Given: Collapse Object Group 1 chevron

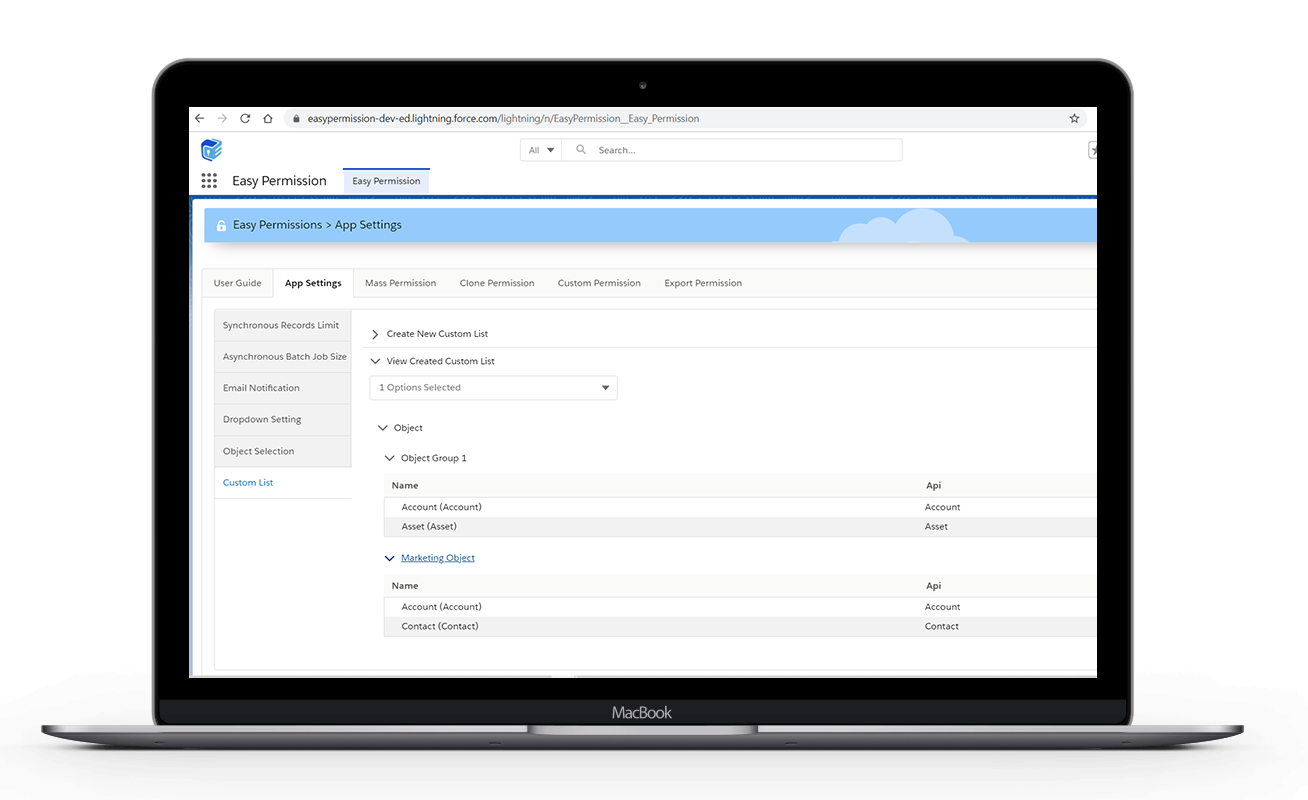Looking at the screenshot, I should [x=390, y=458].
